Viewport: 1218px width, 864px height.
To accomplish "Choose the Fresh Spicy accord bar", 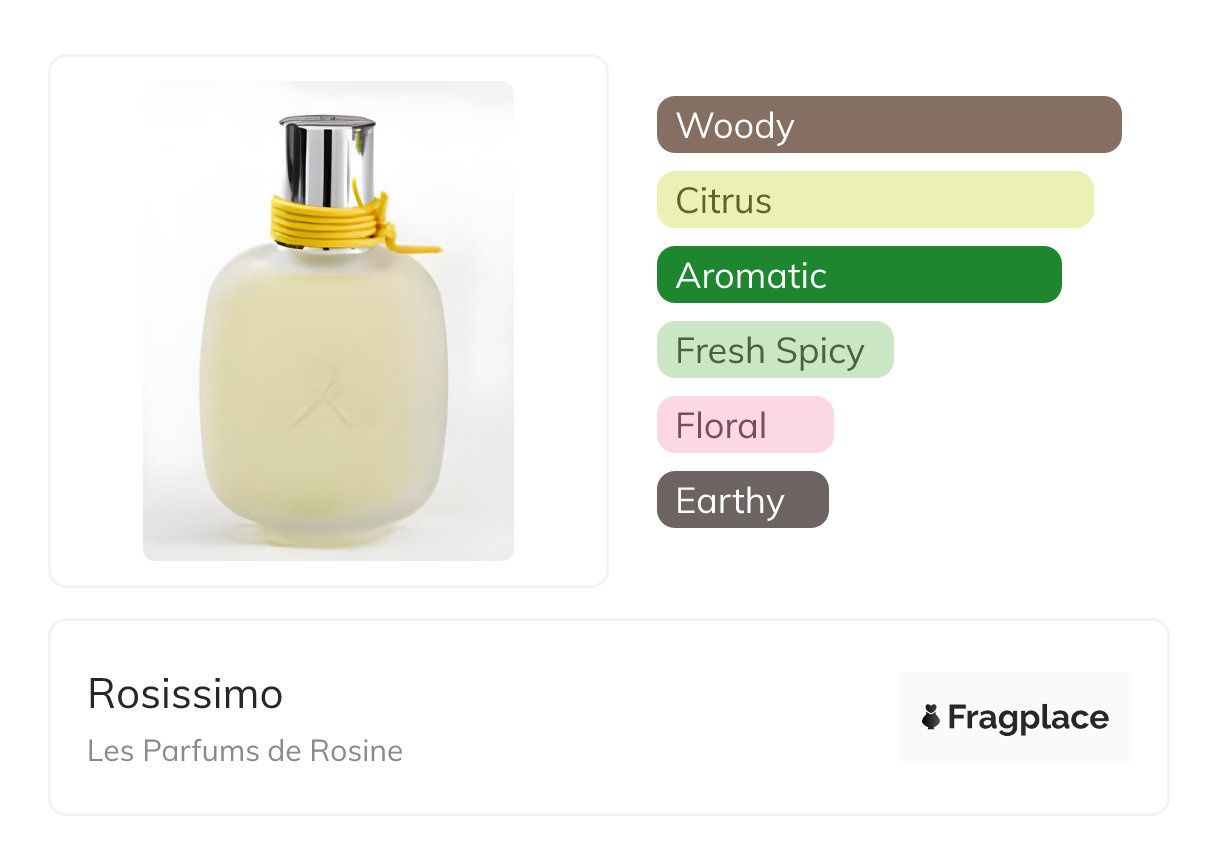I will (x=775, y=350).
